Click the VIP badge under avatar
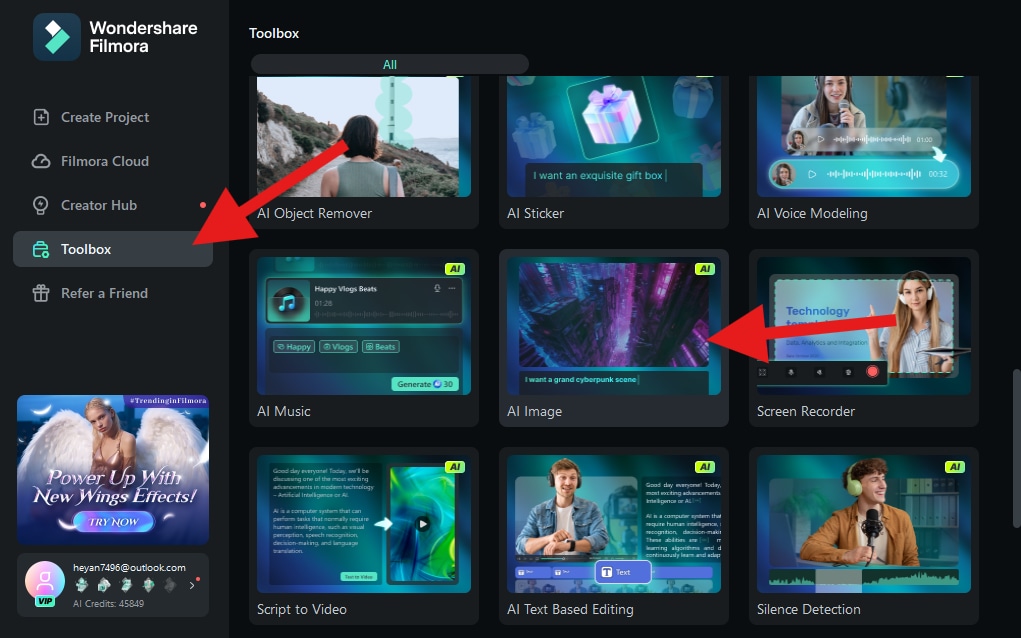The image size is (1021, 638). tap(44, 601)
